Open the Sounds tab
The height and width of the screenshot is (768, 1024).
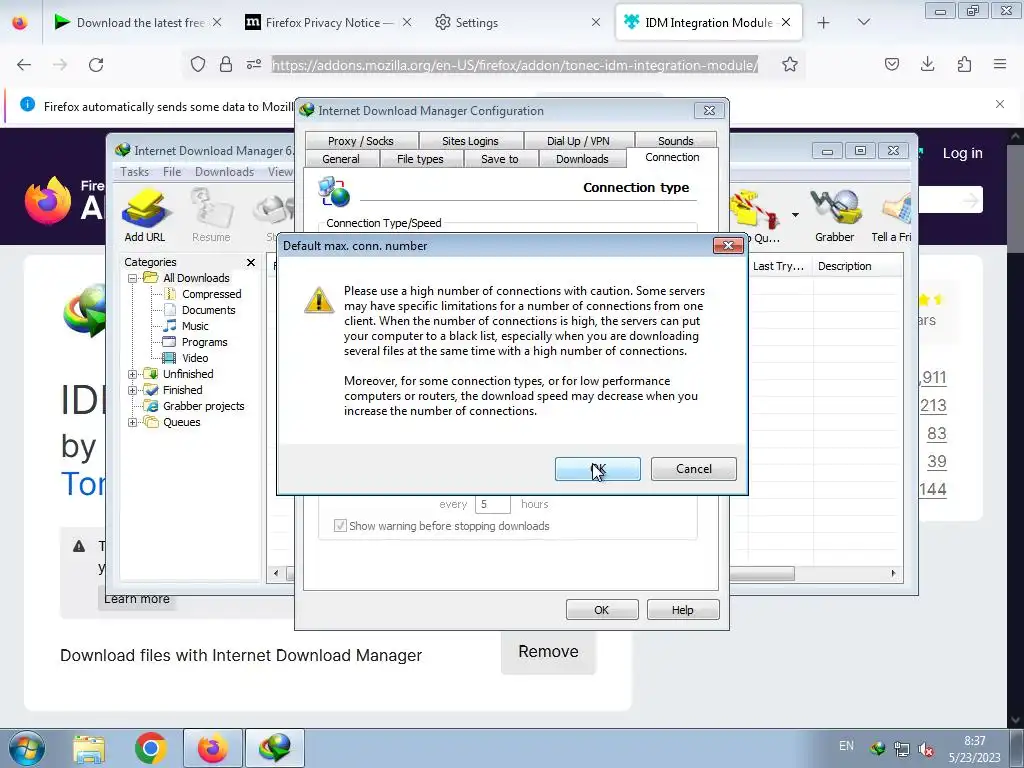click(x=675, y=140)
